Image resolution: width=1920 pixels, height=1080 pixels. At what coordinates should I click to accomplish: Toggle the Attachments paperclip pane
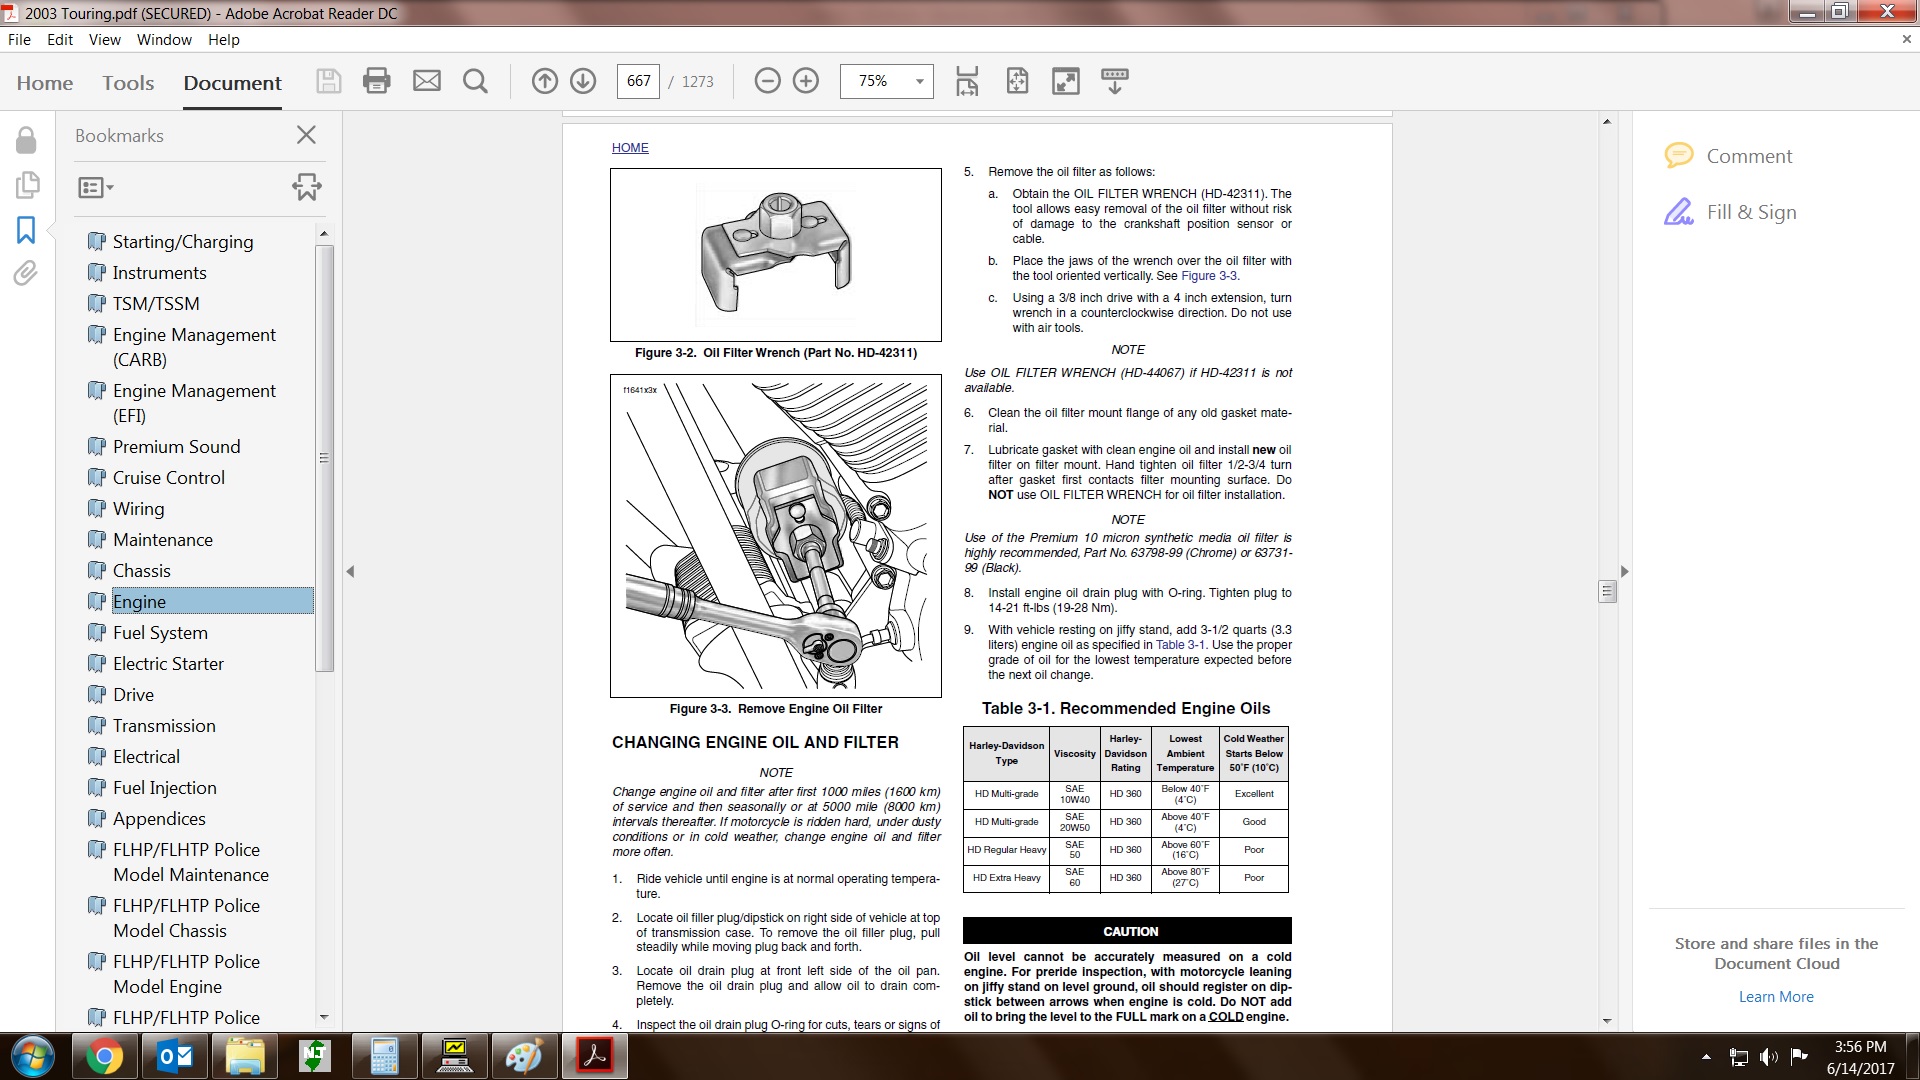tap(26, 273)
